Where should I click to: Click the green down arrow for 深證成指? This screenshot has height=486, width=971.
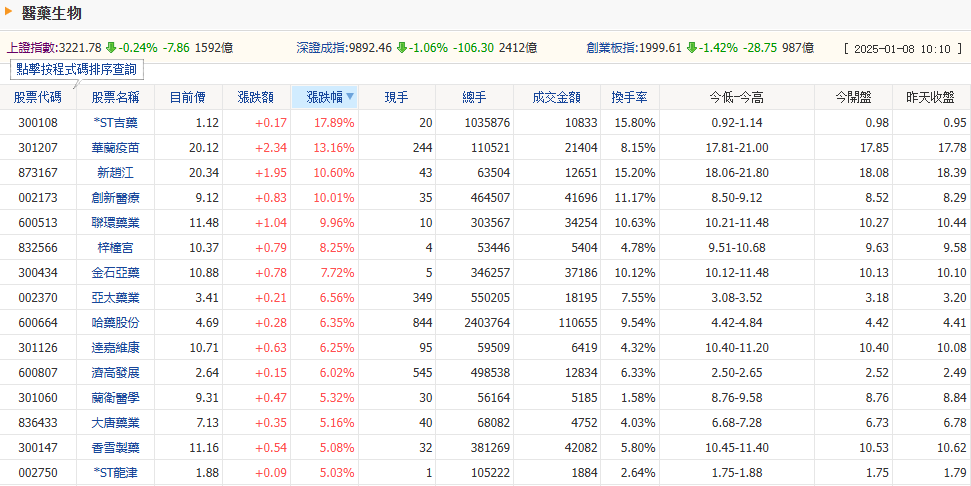pyautogui.click(x=402, y=47)
